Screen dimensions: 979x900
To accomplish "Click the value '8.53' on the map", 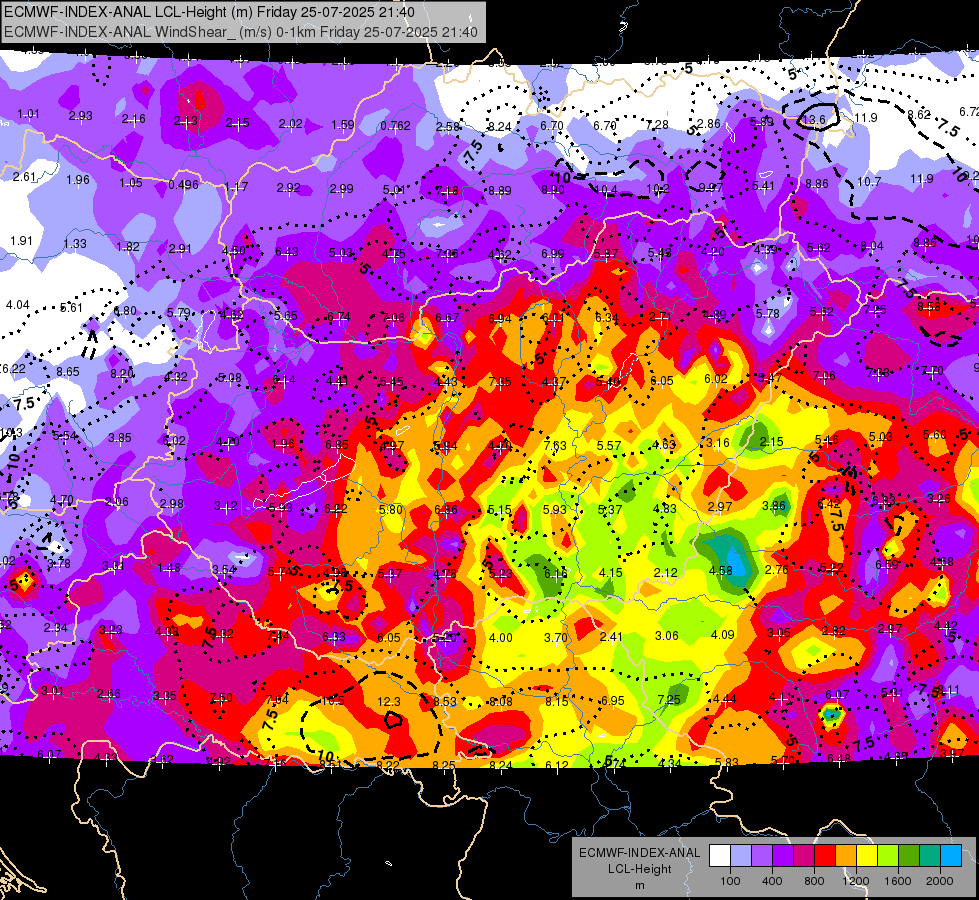I will pos(445,701).
